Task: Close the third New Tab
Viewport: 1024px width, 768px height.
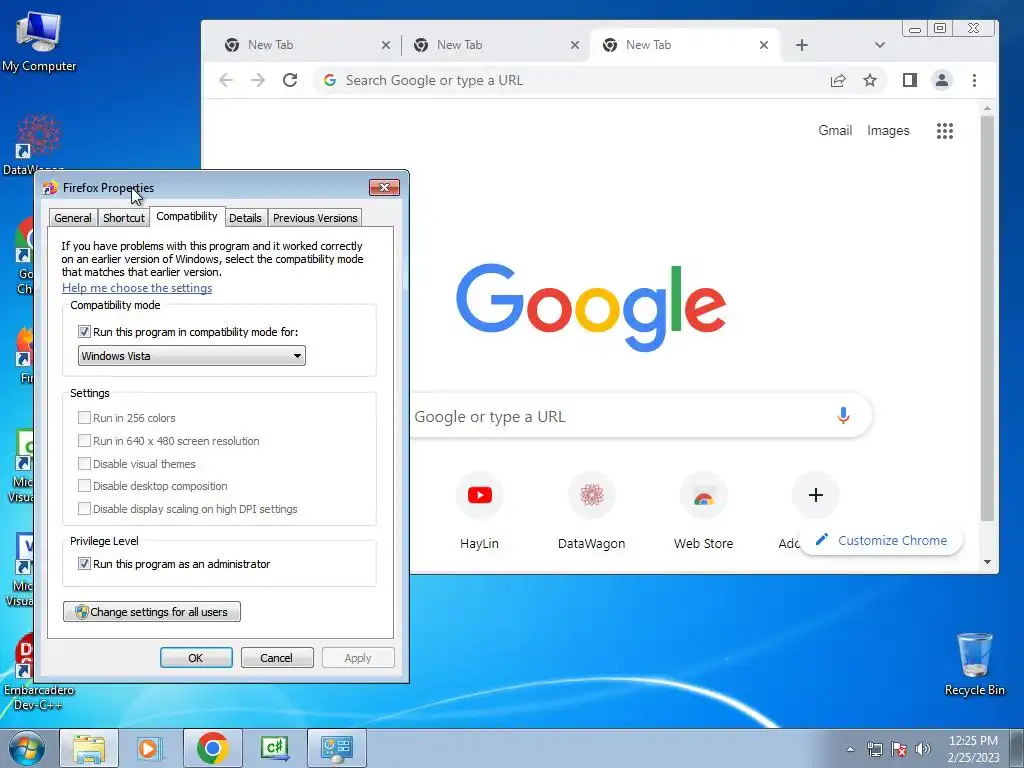Action: point(763,45)
